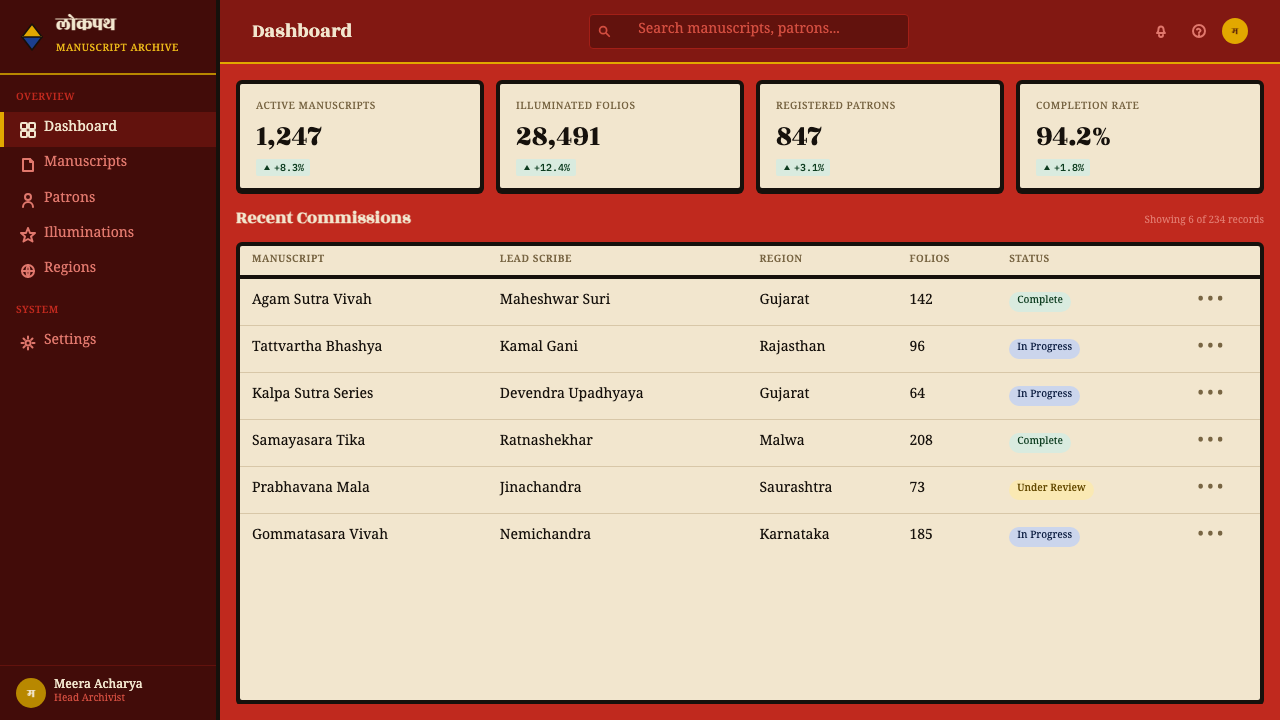1280x720 pixels.
Task: Open row actions for Prabhavana Mala
Action: coord(1210,487)
